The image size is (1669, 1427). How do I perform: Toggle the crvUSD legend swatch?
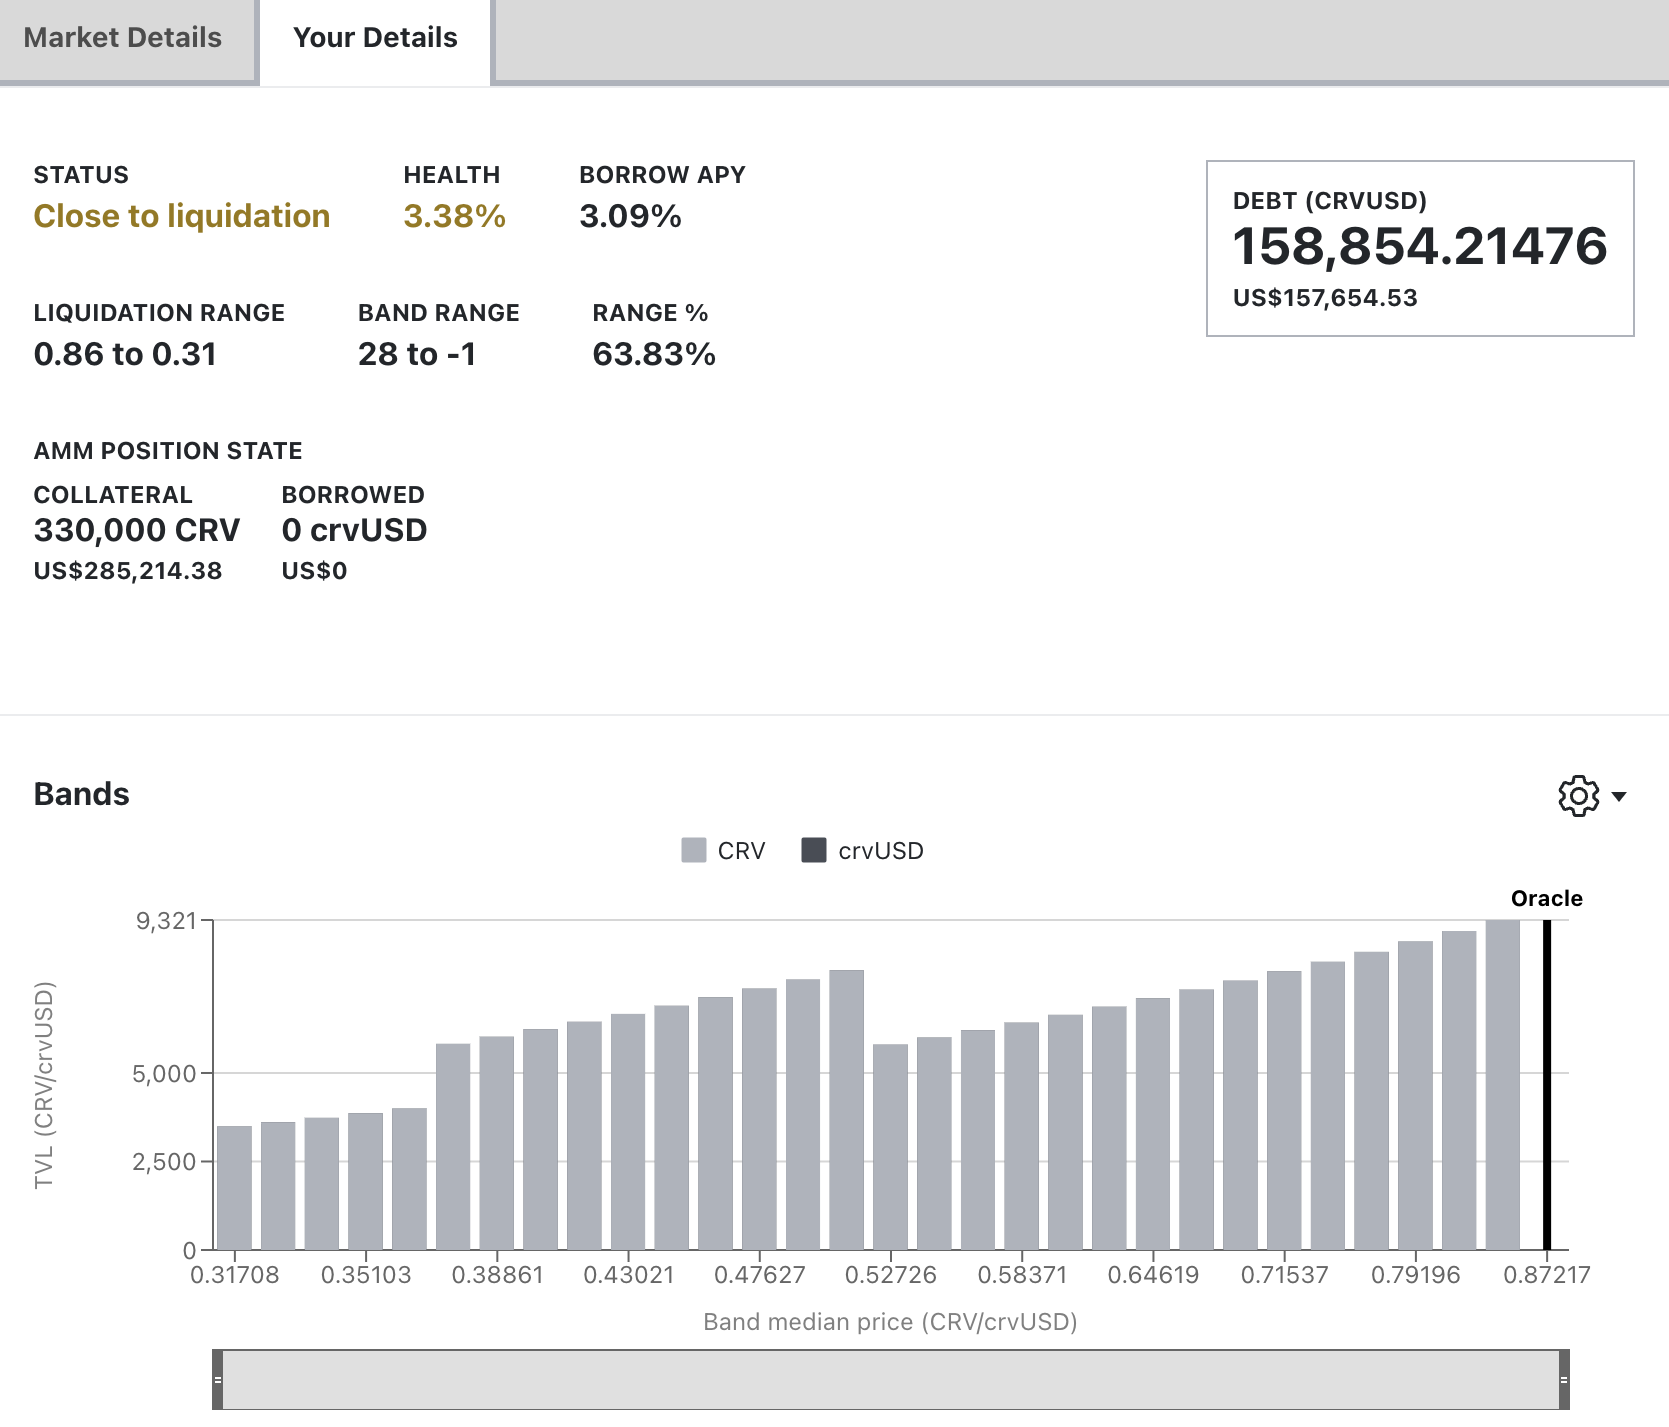coord(814,851)
